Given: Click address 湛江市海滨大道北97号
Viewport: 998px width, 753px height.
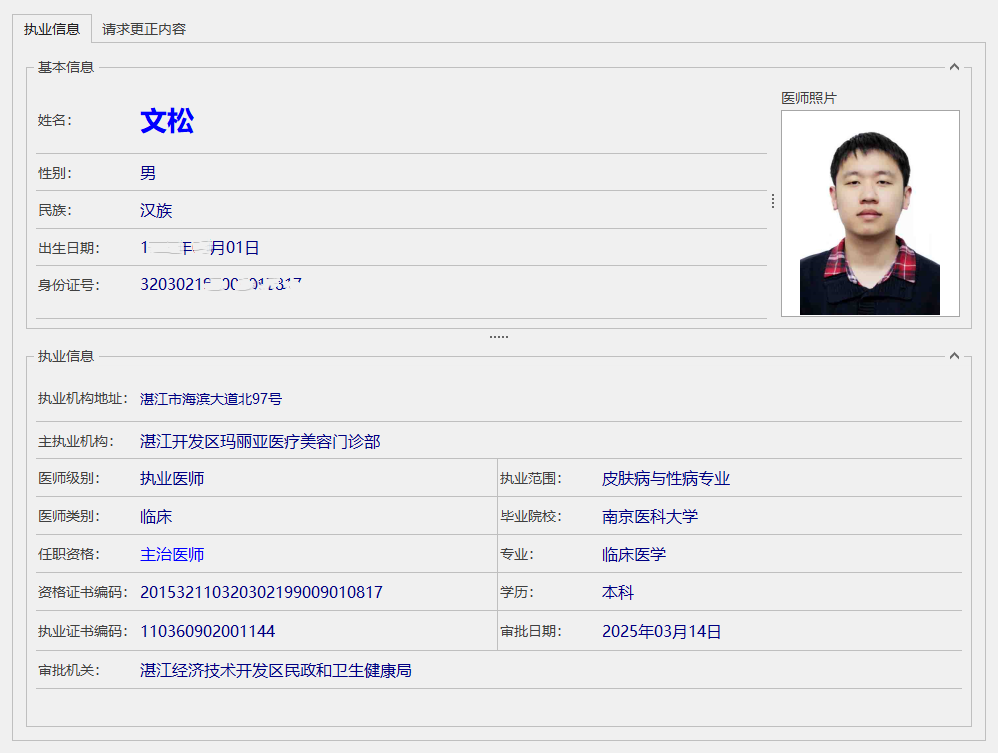Looking at the screenshot, I should pos(211,399).
